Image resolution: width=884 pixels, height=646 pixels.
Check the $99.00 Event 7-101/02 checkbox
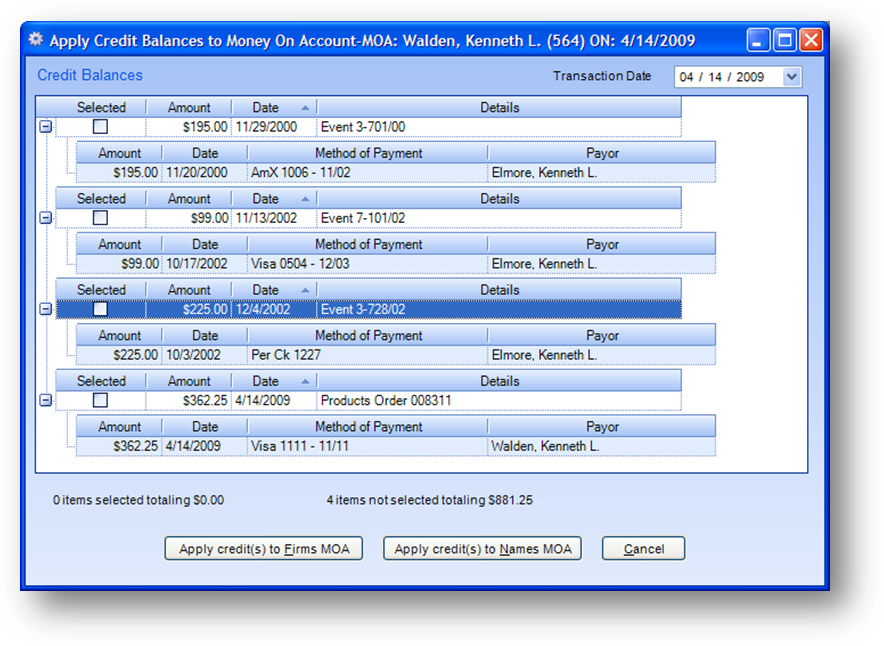coord(100,218)
